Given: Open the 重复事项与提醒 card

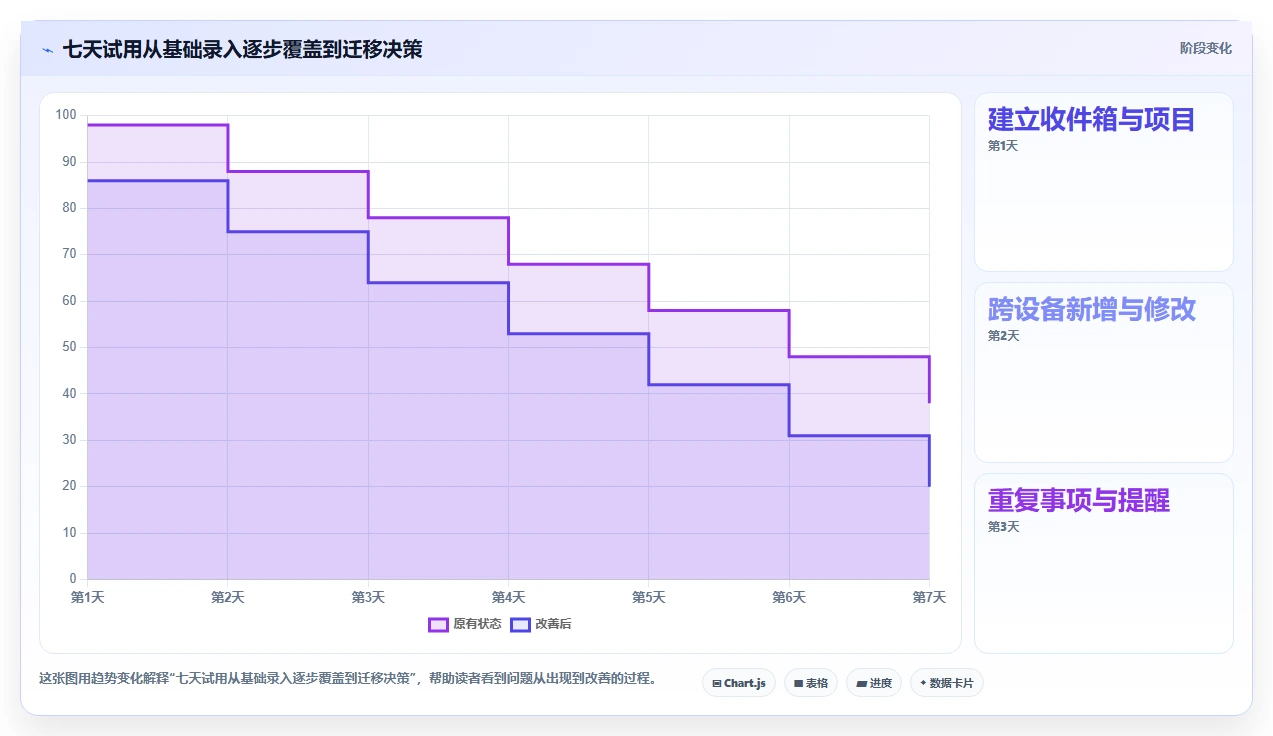Looking at the screenshot, I should 1103,563.
